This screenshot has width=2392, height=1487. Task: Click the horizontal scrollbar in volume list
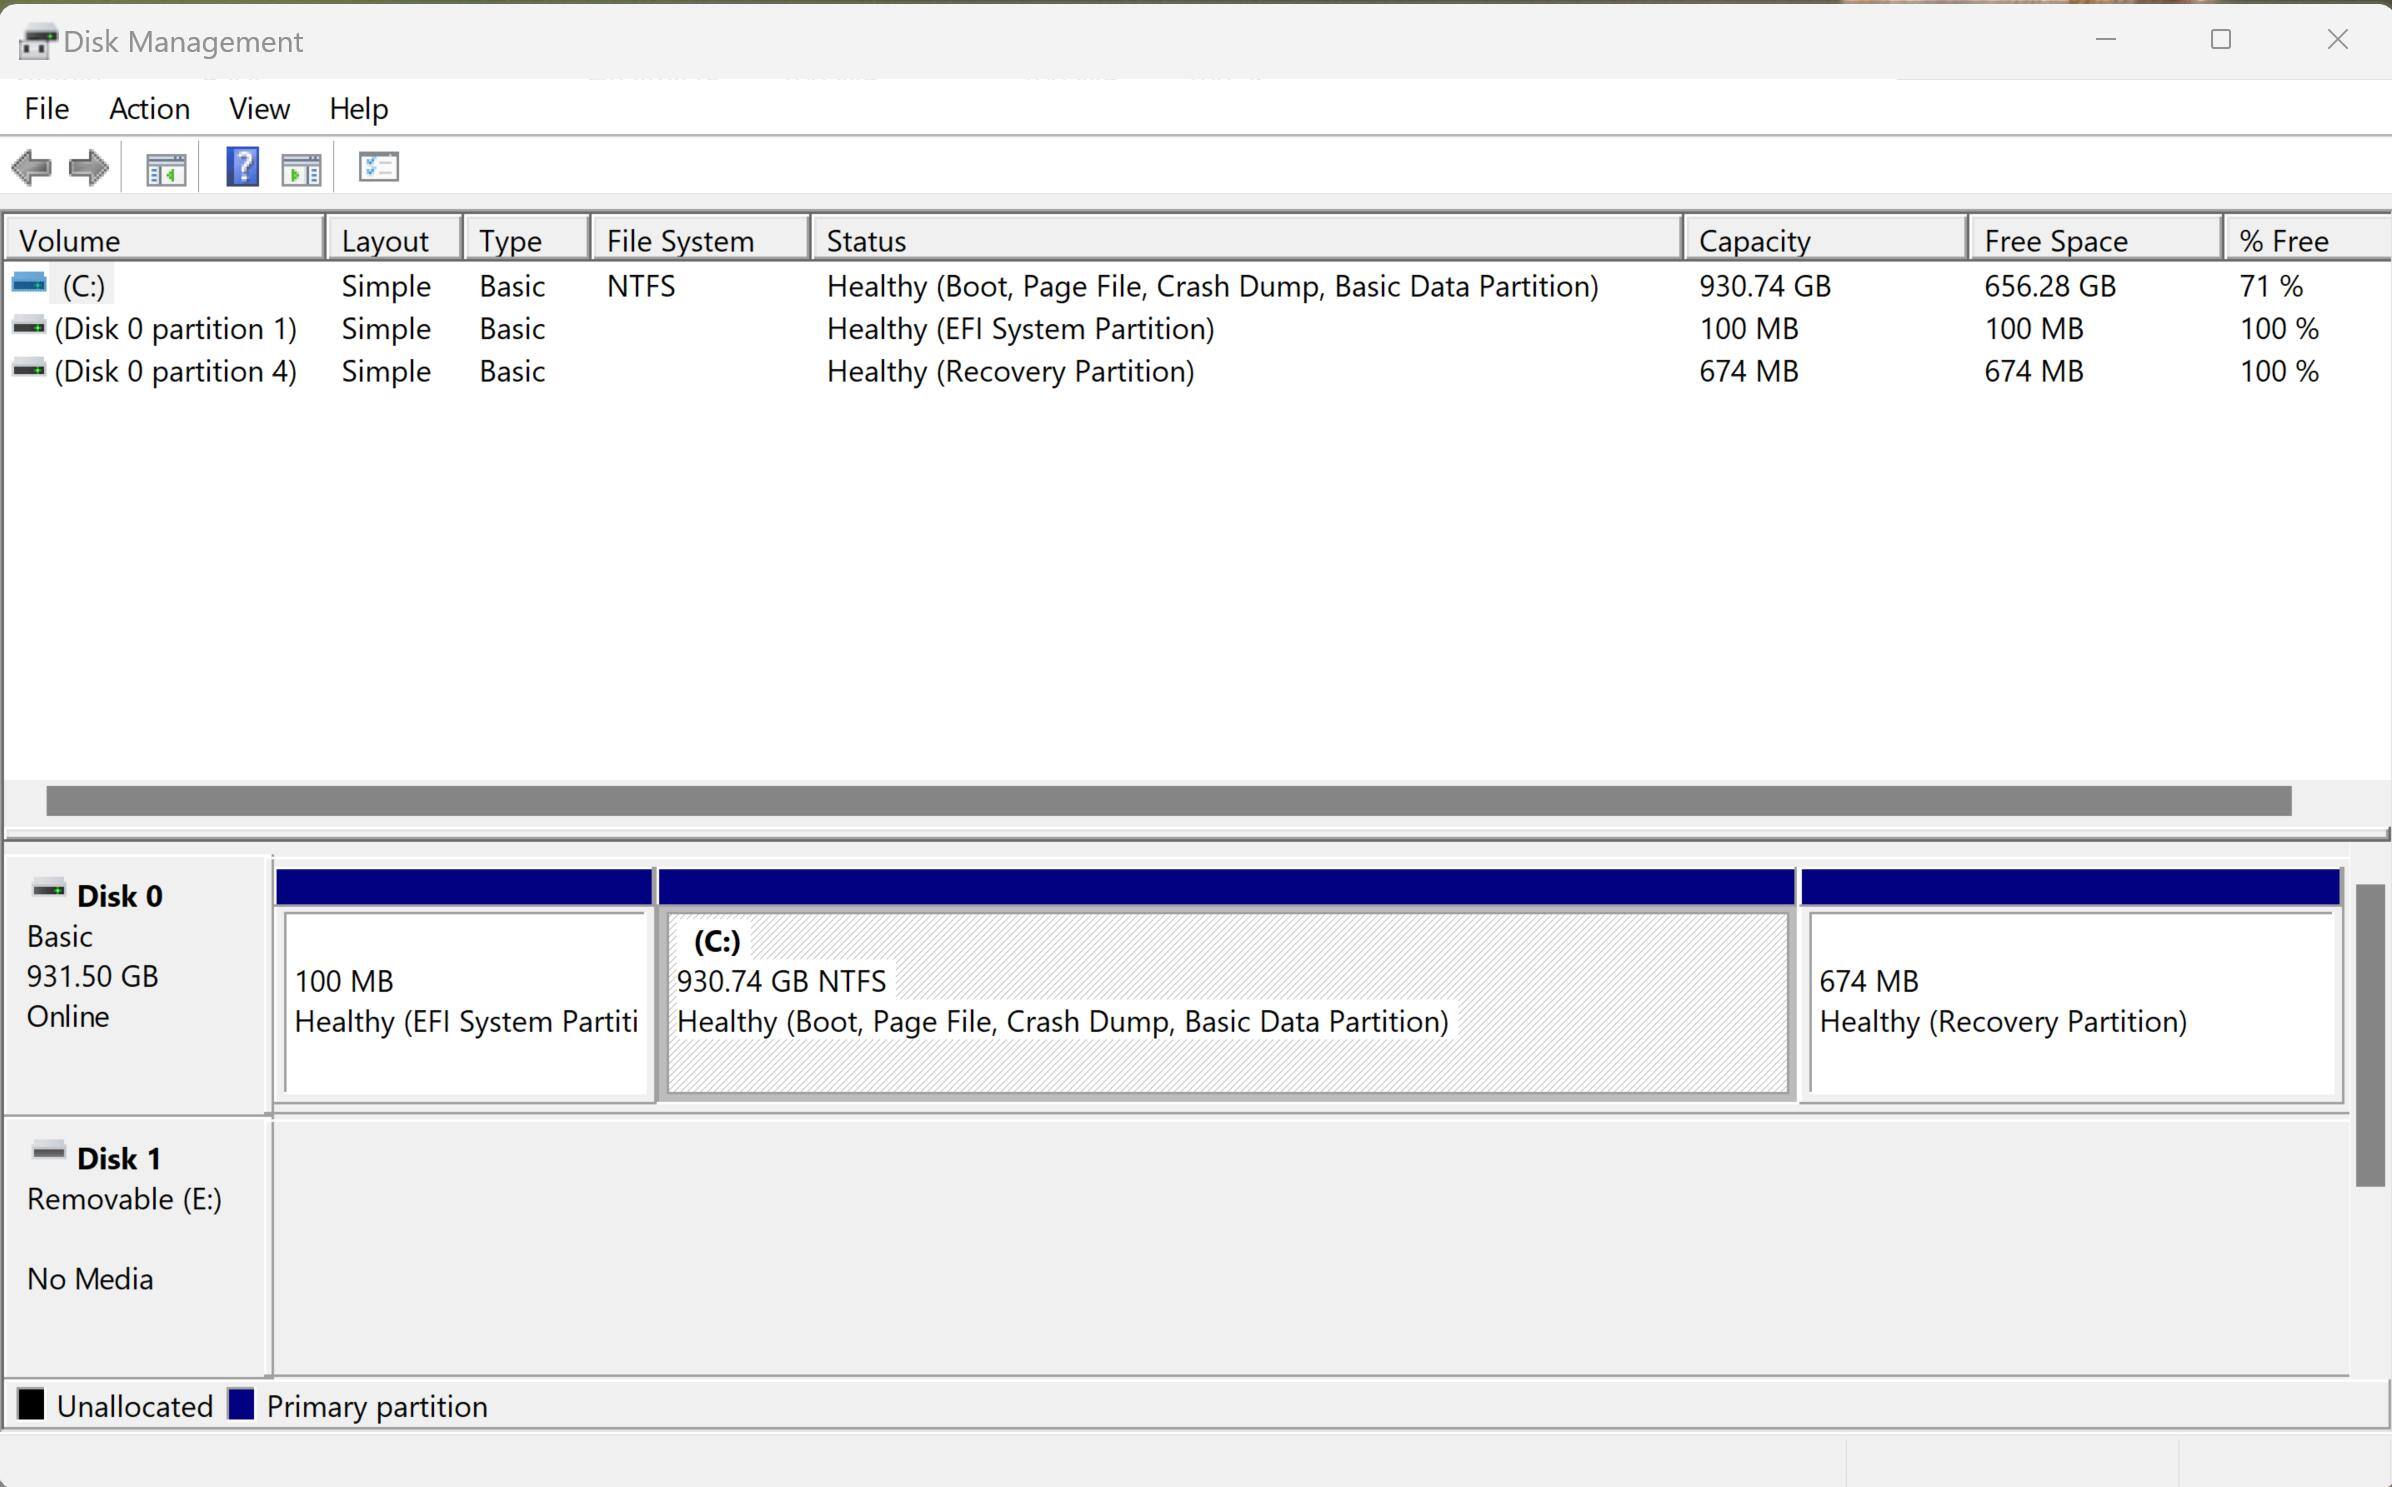(1168, 801)
